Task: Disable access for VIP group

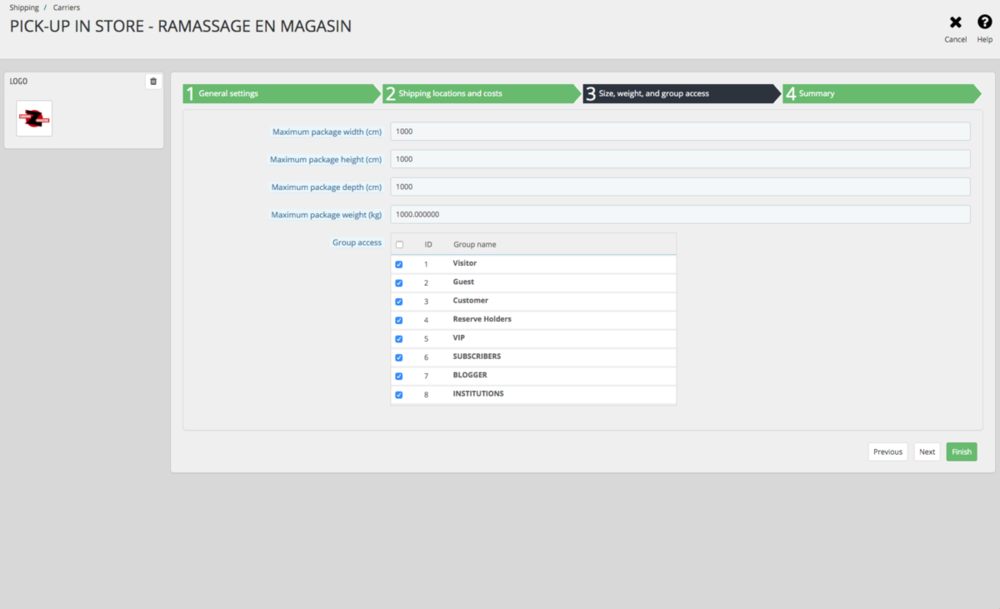Action: [400, 339]
